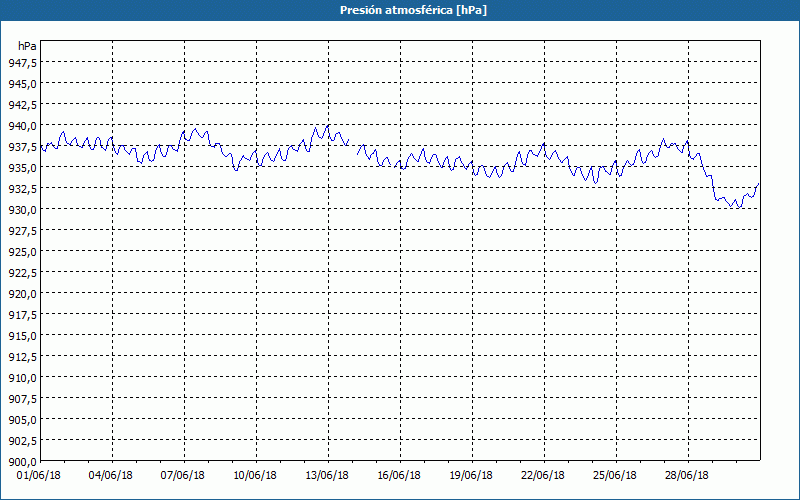The height and width of the screenshot is (500, 800).
Task: Click the 13/06/18 date label
Action: 327,476
